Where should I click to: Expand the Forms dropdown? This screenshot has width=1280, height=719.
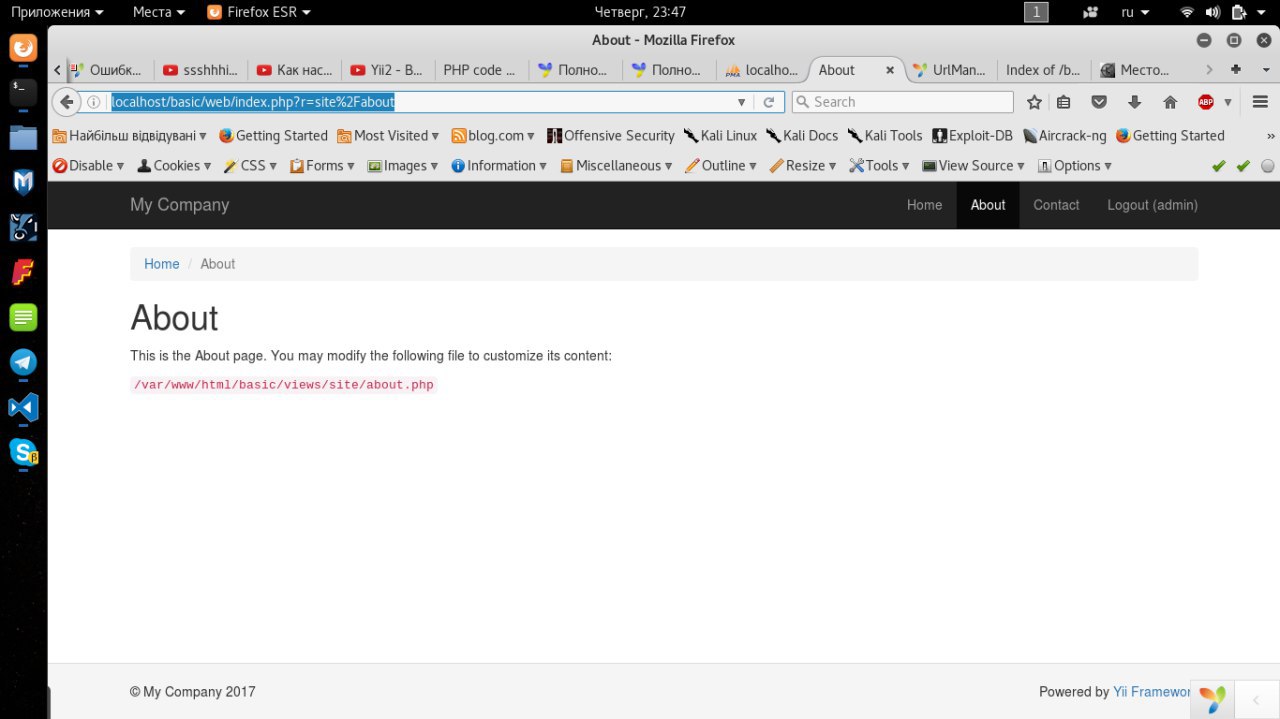(x=323, y=166)
